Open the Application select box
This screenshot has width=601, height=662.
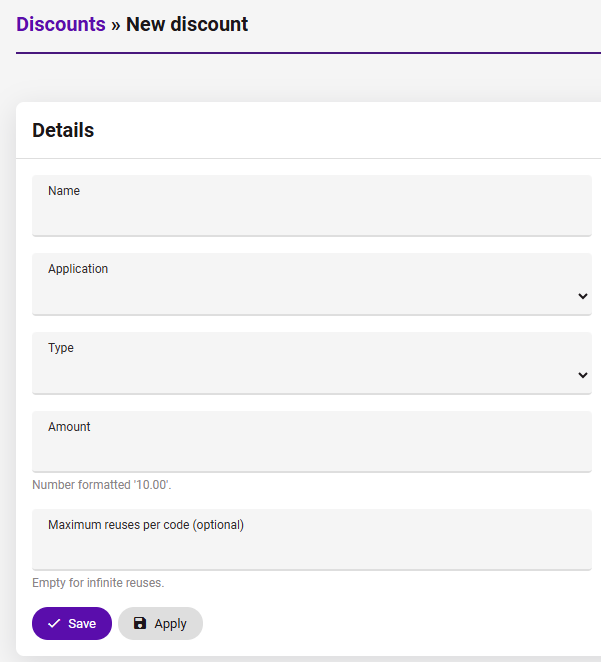pyautogui.click(x=312, y=284)
